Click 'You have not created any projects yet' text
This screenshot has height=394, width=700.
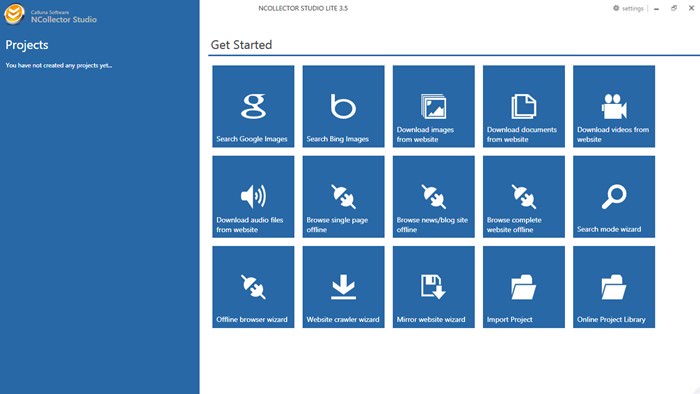(x=58, y=65)
